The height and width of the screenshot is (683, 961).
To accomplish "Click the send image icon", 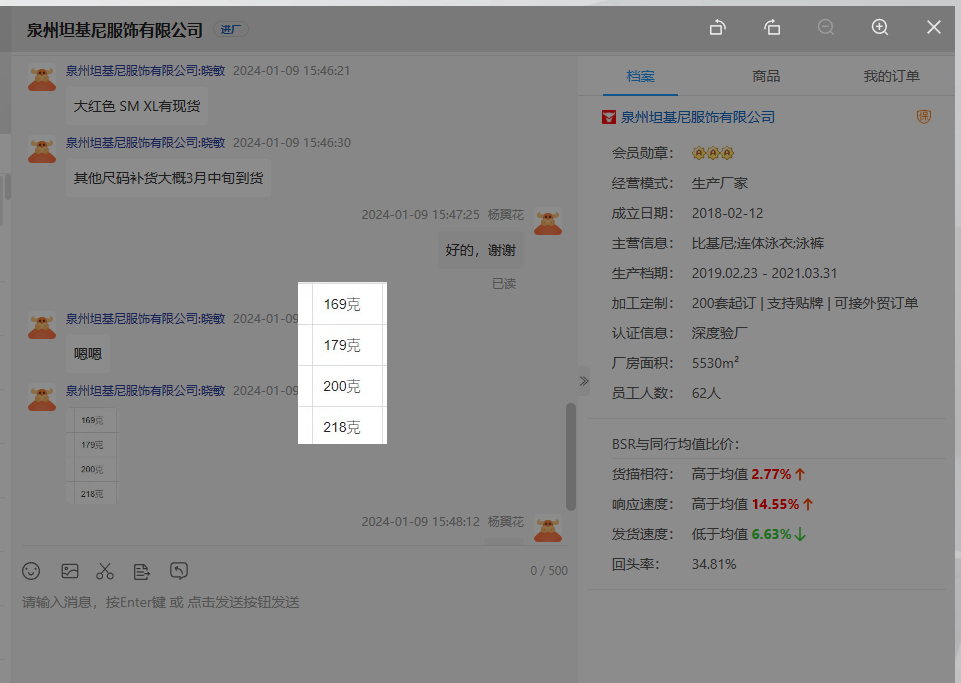I will [x=70, y=571].
